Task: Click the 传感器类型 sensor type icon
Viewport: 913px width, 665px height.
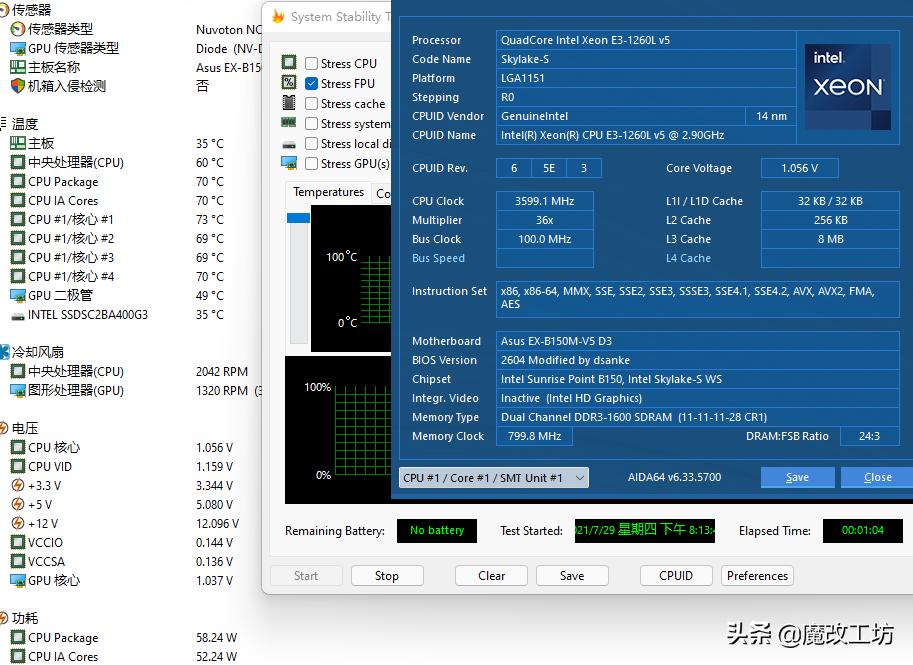Action: click(x=18, y=29)
